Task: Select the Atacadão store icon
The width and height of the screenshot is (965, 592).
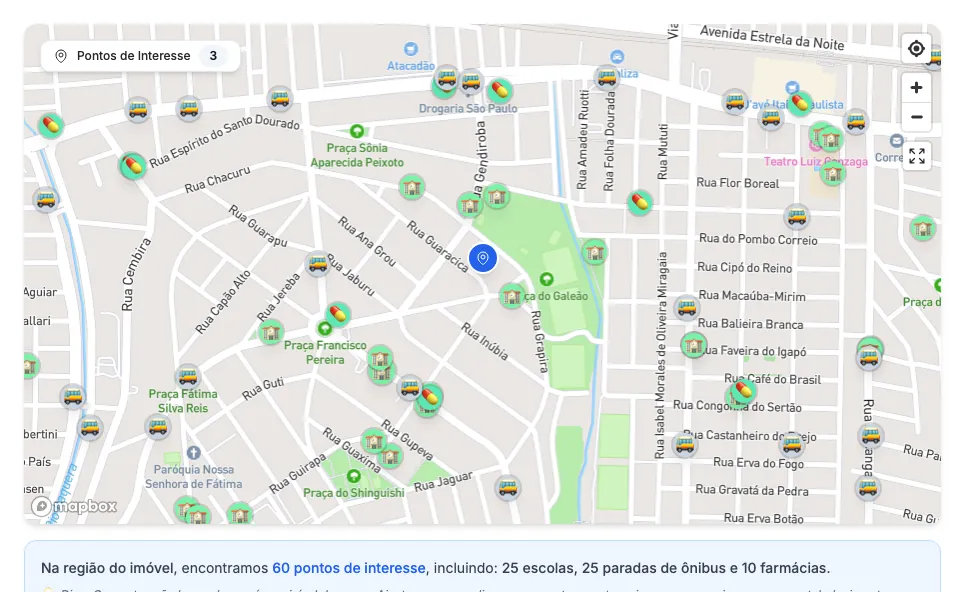Action: tap(410, 49)
